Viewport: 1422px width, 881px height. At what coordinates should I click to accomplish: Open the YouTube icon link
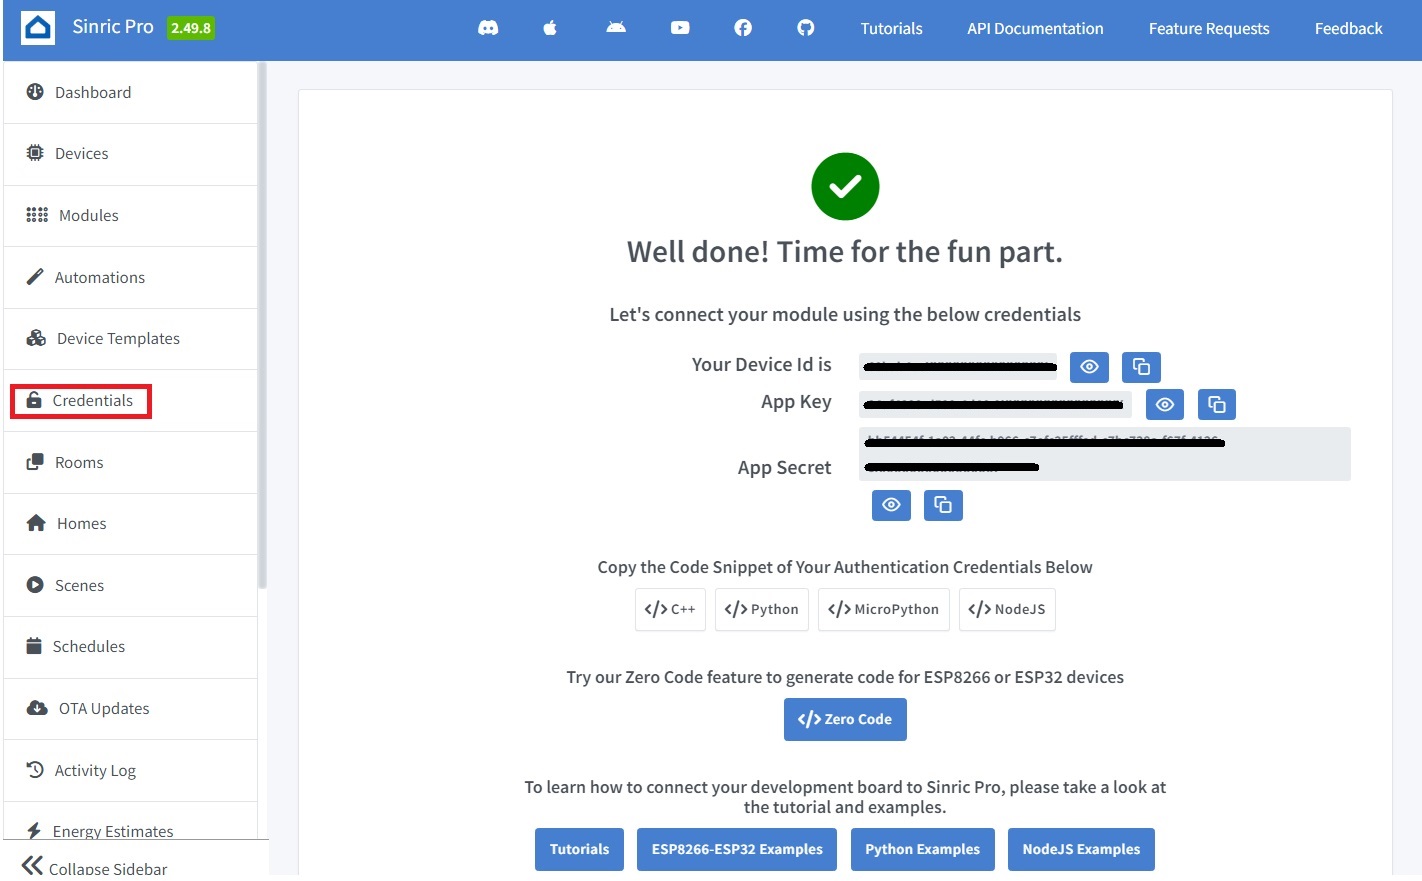click(680, 28)
